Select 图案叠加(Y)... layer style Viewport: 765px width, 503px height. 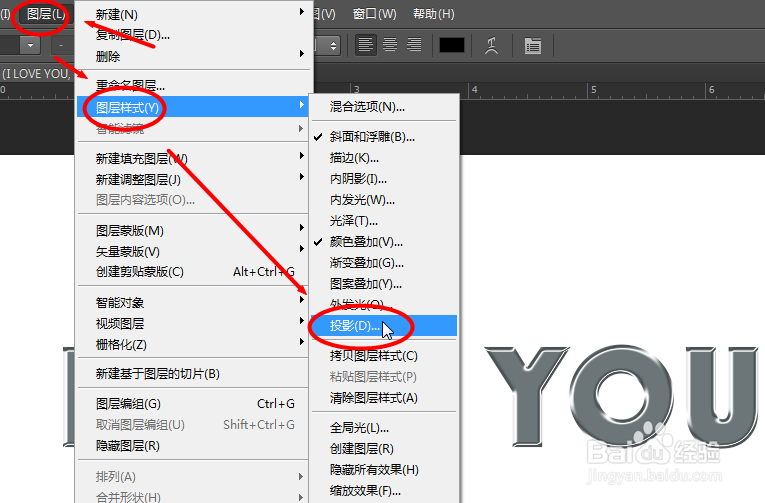(x=384, y=284)
